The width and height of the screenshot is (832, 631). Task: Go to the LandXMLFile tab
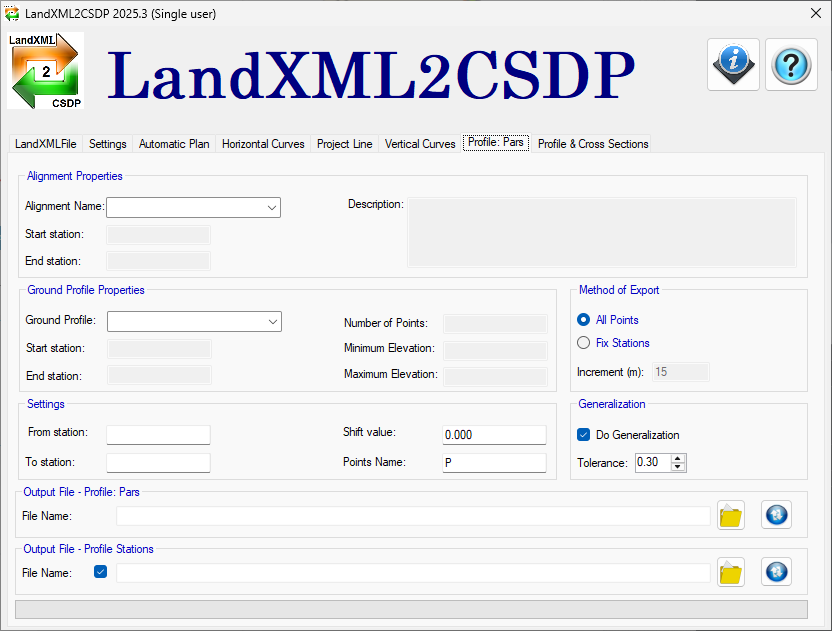46,144
